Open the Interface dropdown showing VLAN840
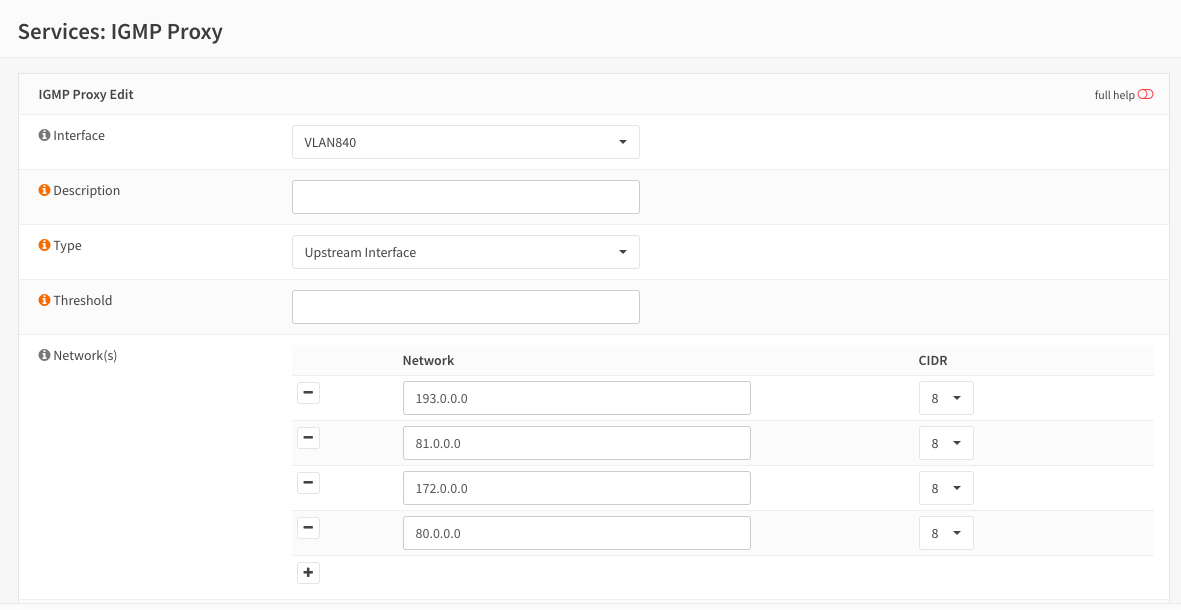 [x=465, y=142]
